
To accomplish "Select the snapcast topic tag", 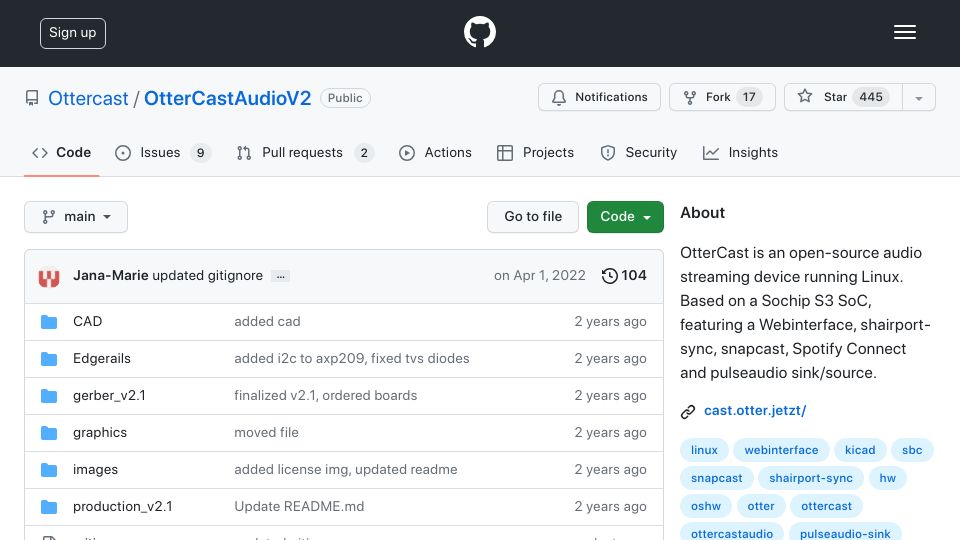I will point(716,478).
